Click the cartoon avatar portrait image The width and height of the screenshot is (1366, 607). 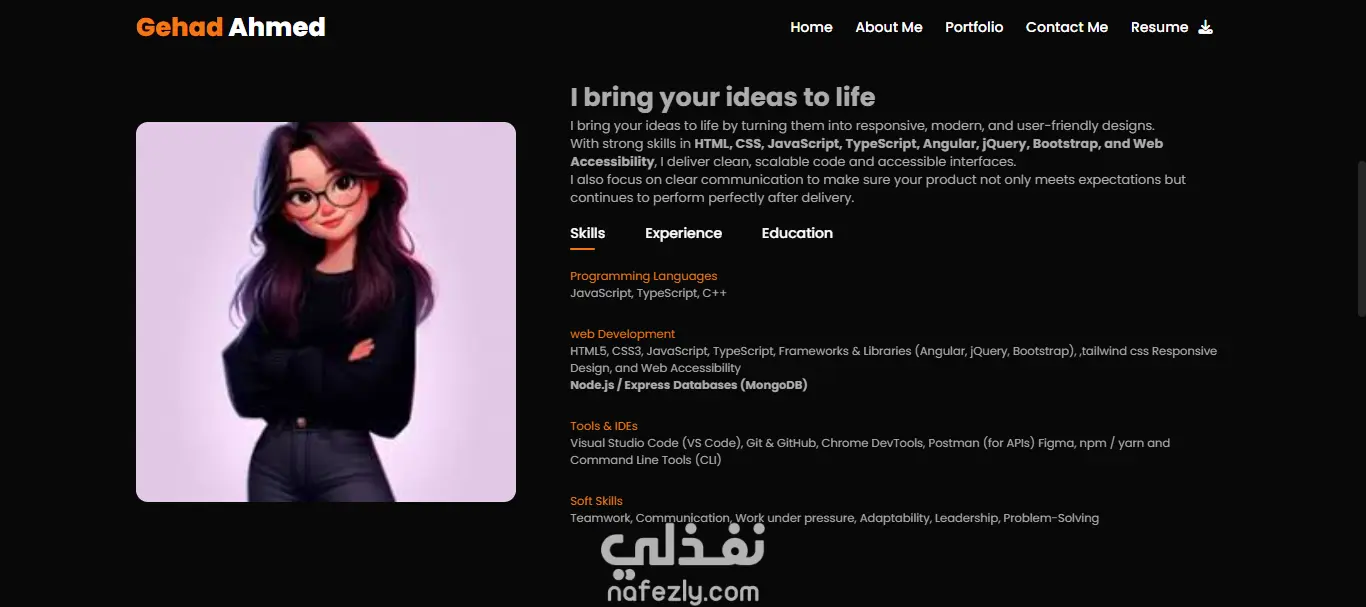coord(326,312)
